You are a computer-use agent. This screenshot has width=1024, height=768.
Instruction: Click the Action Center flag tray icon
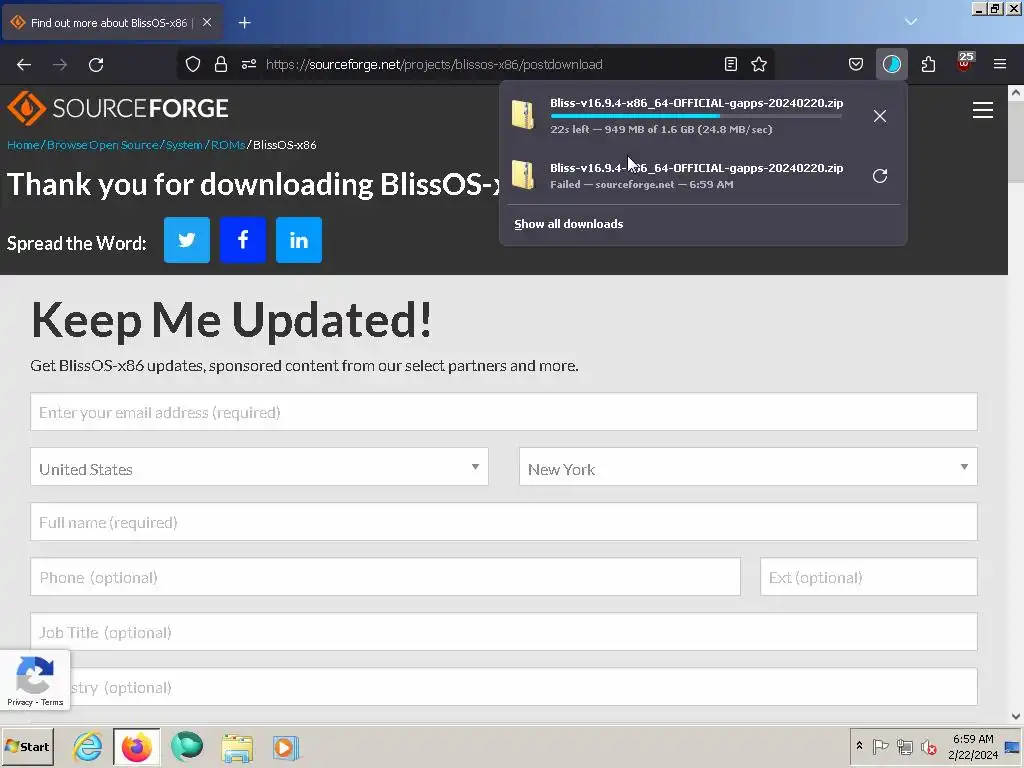tap(880, 746)
